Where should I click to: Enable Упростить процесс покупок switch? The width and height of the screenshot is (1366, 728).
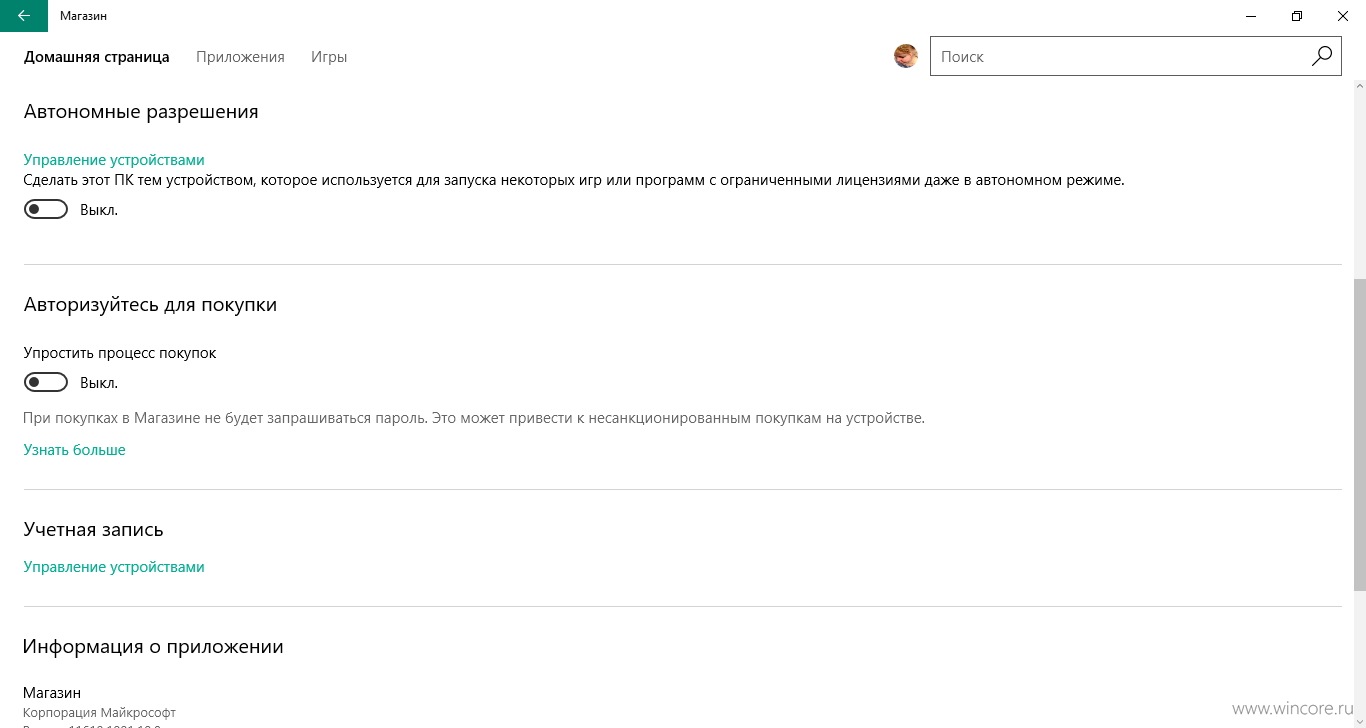click(46, 383)
